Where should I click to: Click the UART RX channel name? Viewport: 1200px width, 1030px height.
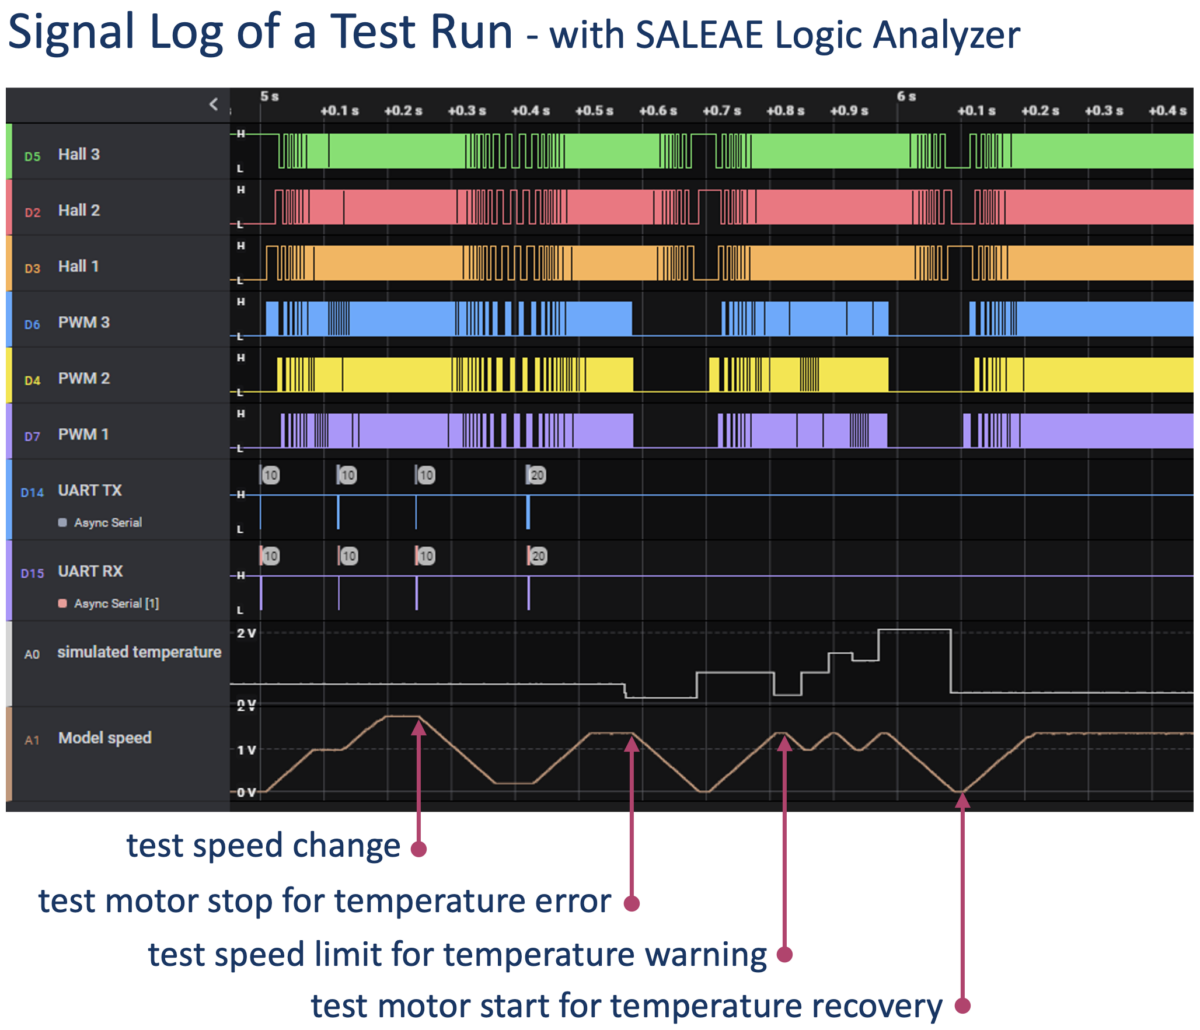[x=90, y=571]
